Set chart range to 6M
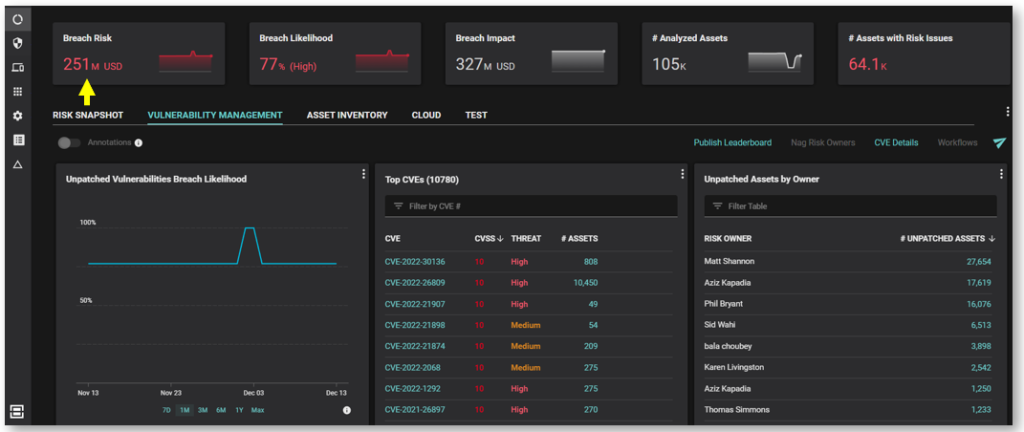 pyautogui.click(x=221, y=410)
